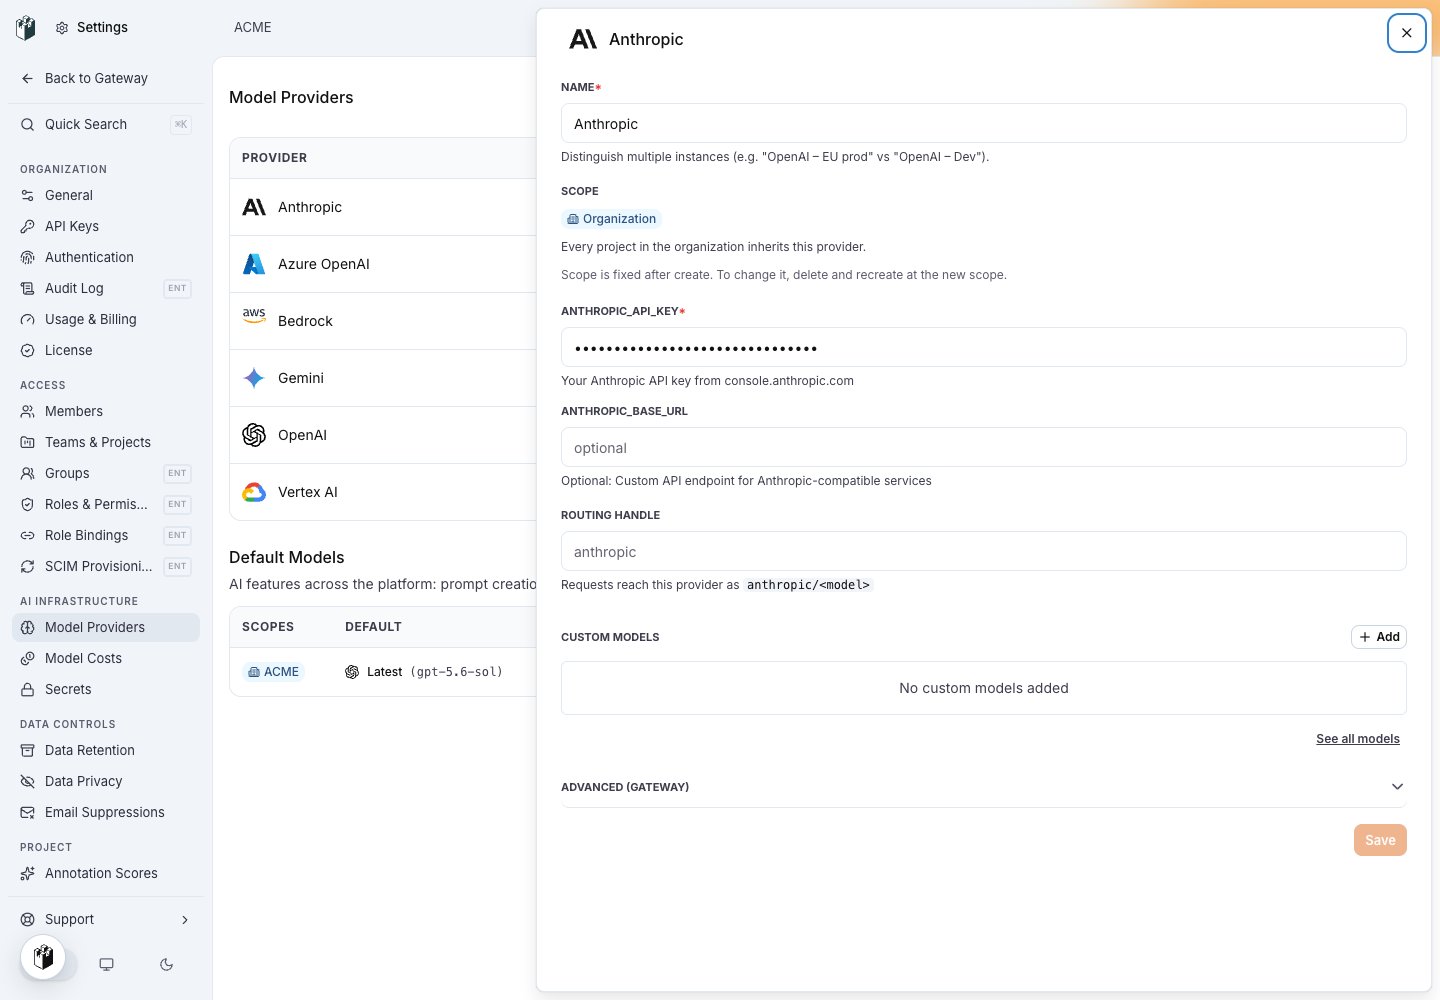Click the Authentication fingerprint icon

point(28,257)
